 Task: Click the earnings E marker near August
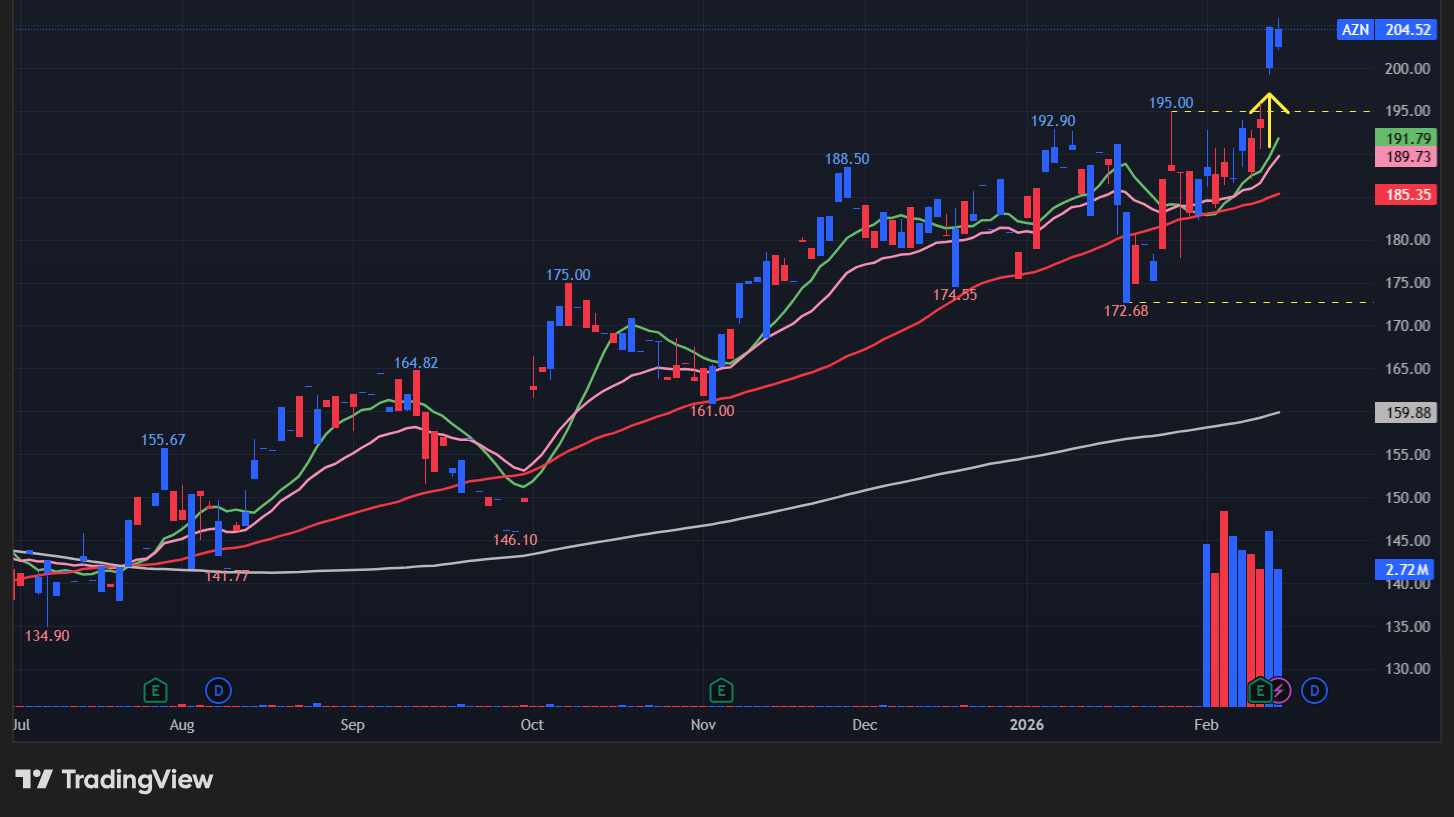[155, 690]
